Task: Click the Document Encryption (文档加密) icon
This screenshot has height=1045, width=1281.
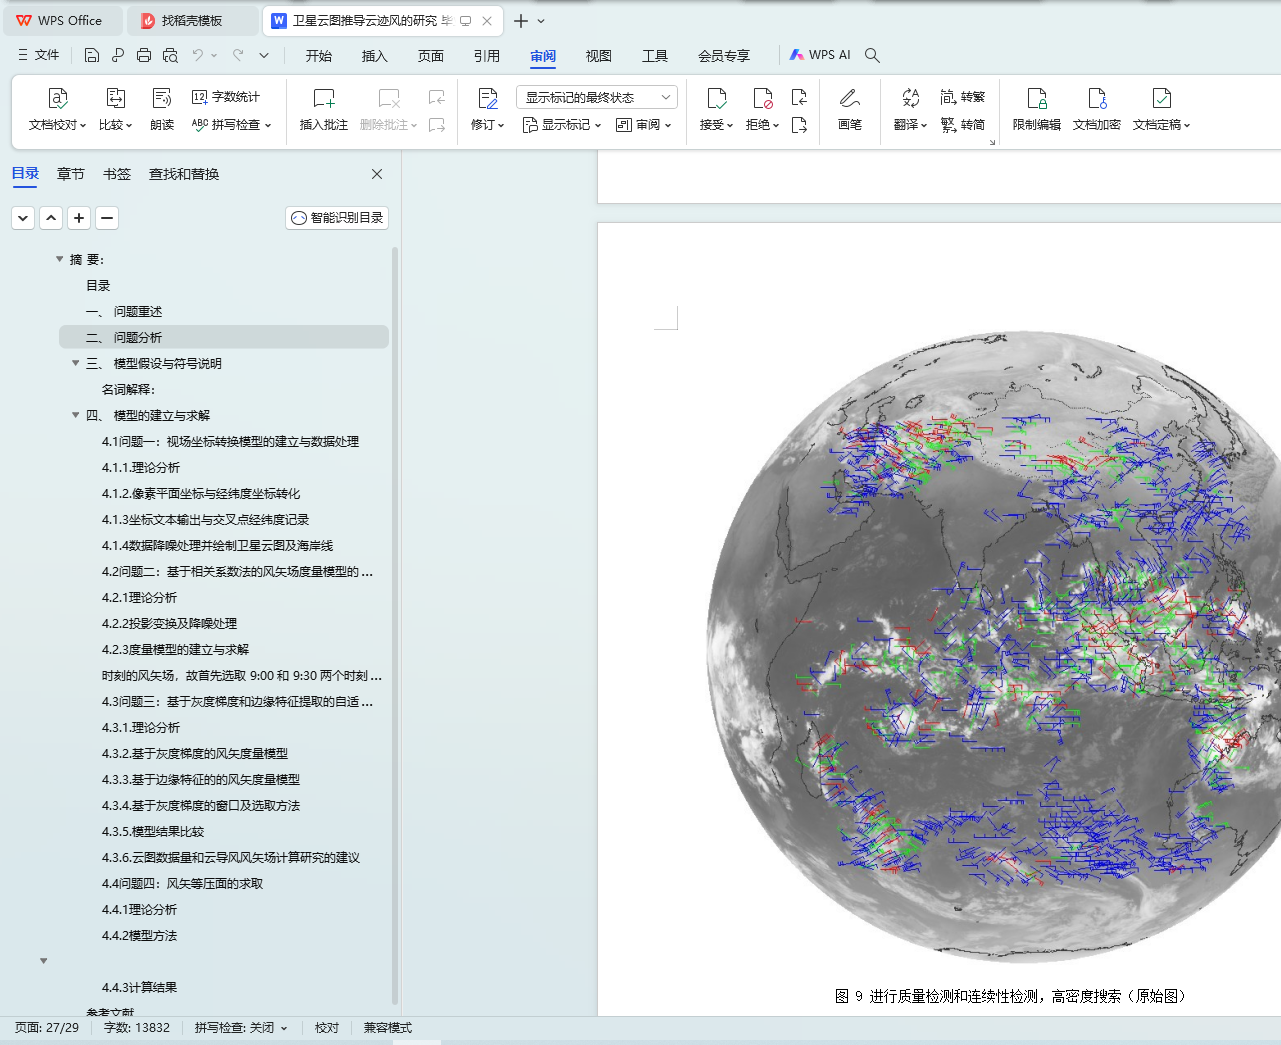Action: point(1096,99)
